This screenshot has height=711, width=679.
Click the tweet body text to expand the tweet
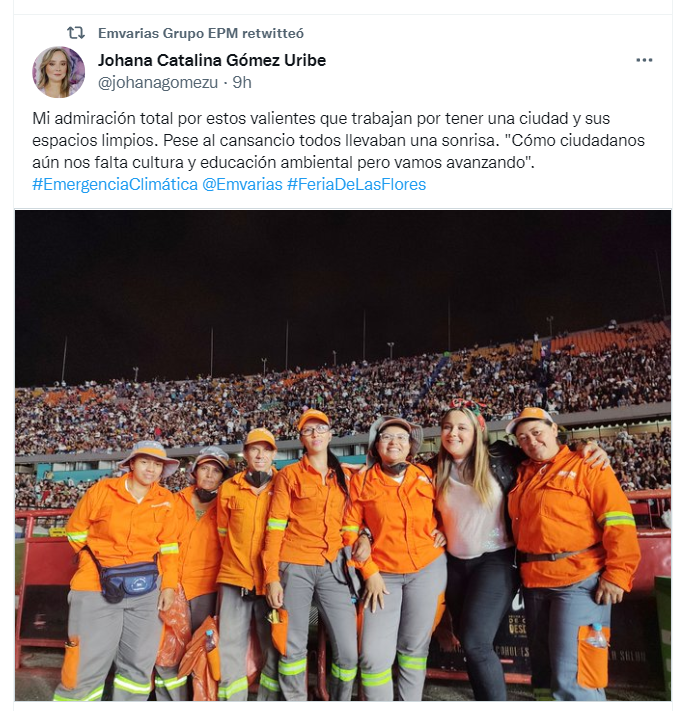338,140
